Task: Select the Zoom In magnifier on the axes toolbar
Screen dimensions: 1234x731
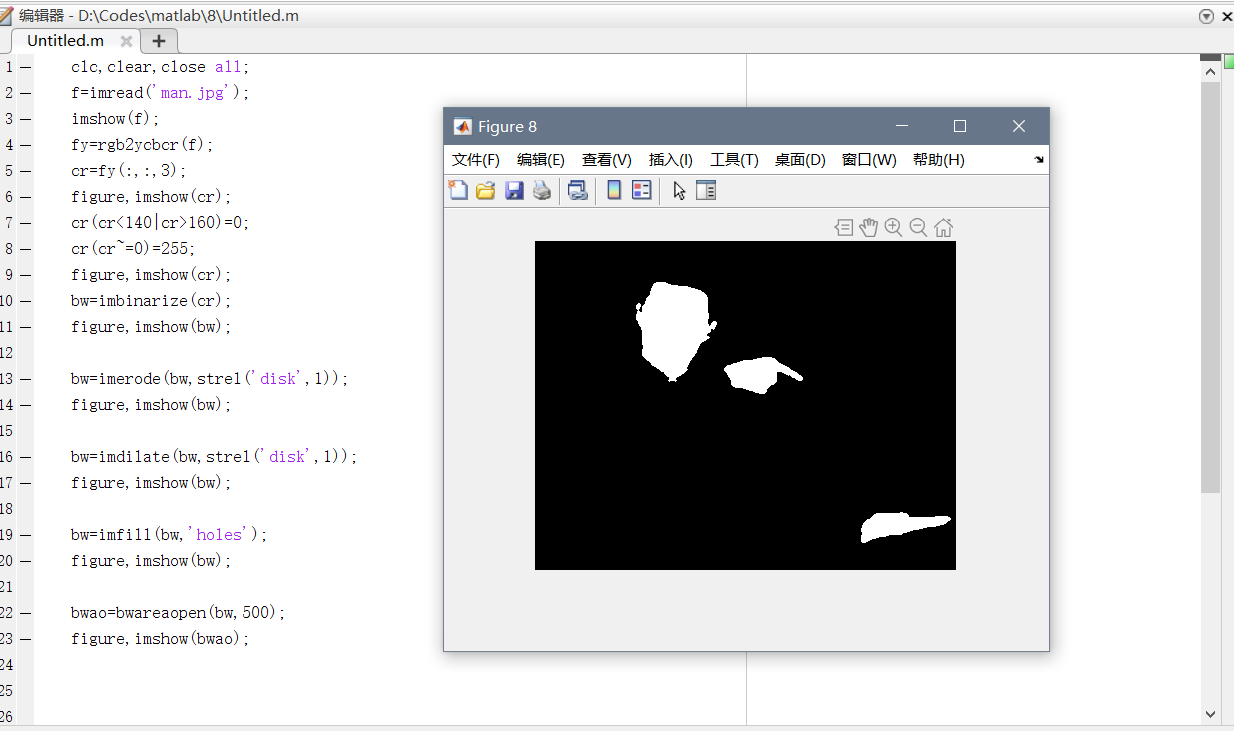Action: tap(893, 228)
